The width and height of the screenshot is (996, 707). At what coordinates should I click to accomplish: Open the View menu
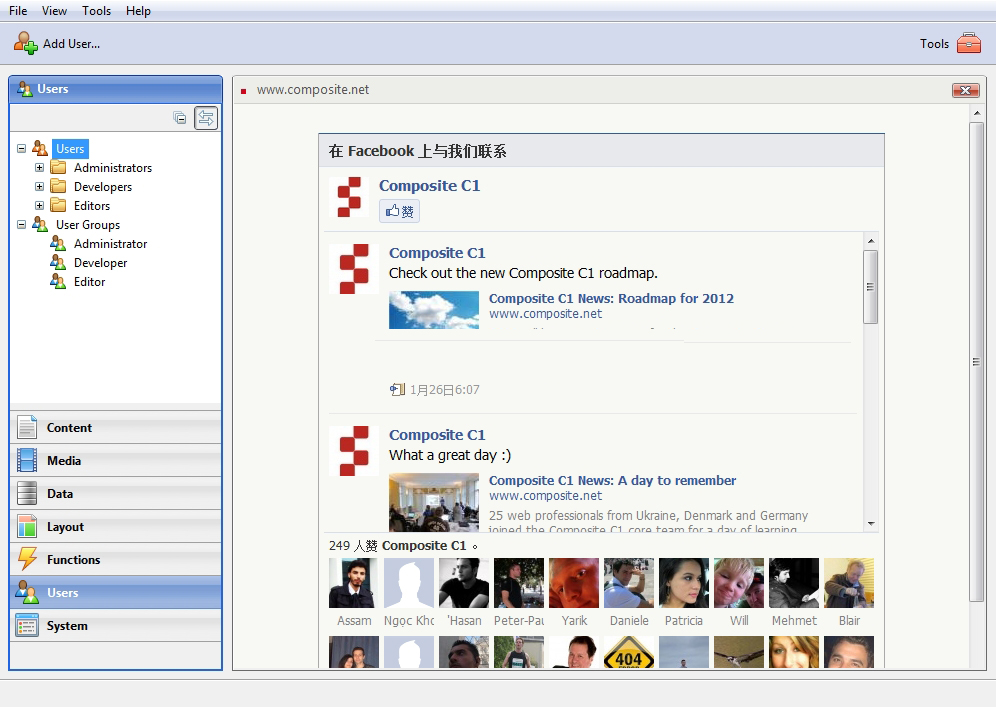[55, 11]
